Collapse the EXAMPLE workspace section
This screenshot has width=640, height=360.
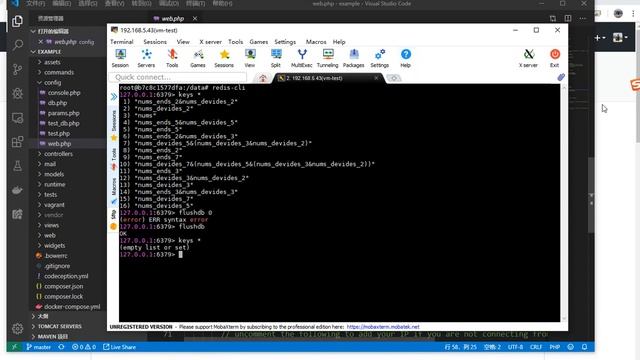coord(49,52)
